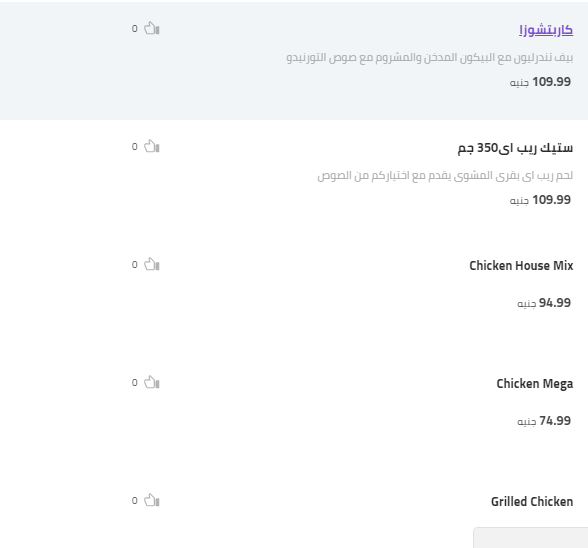Click the 94.99 جنيه price

pos(544,303)
